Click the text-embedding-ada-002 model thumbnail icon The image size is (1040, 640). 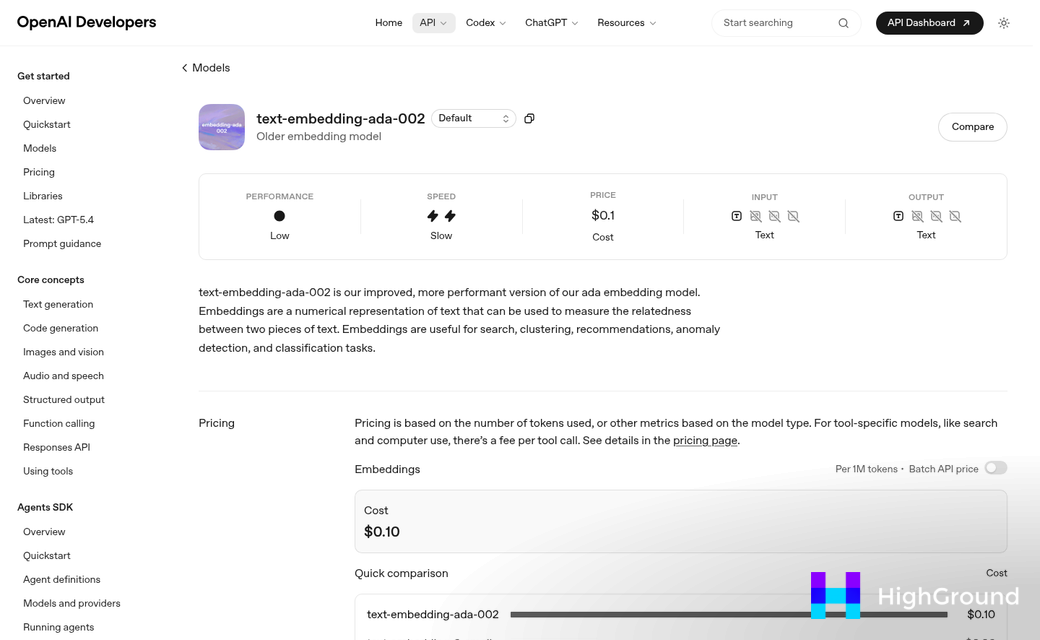[221, 127]
